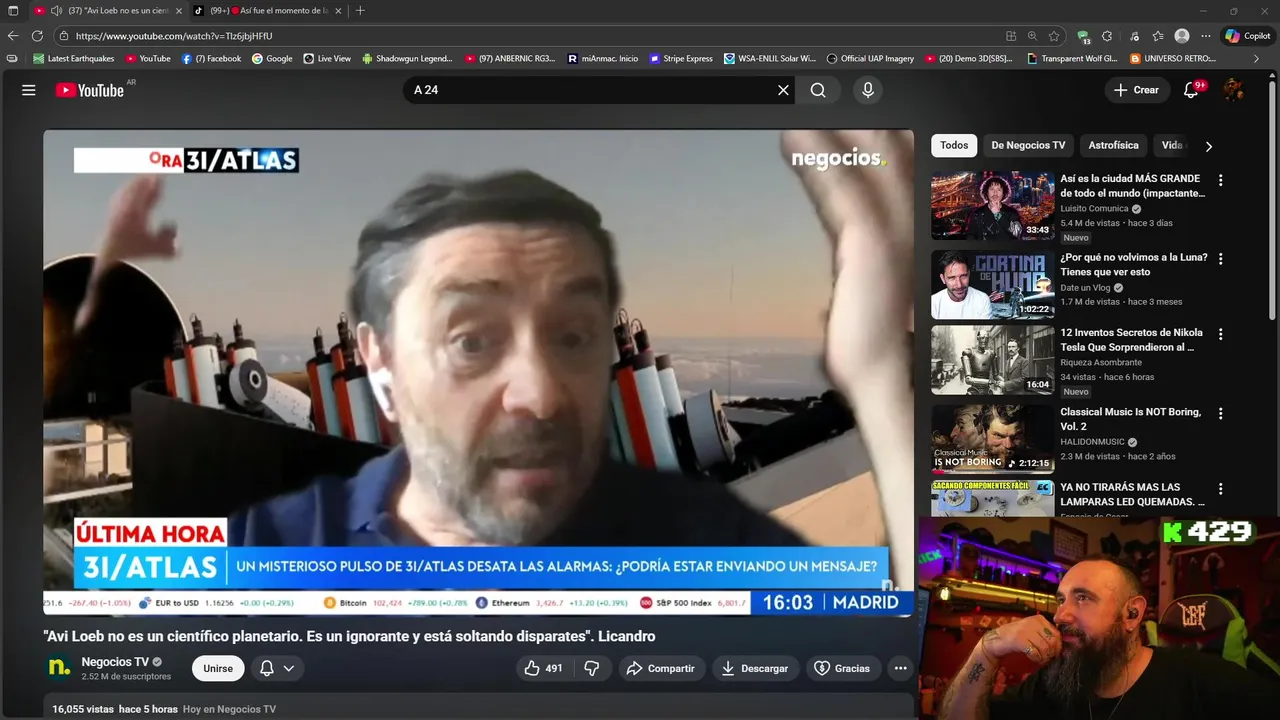This screenshot has width=1280, height=720.
Task: Open options for the ciudad MÁS GRANDE video
Action: (1220, 180)
